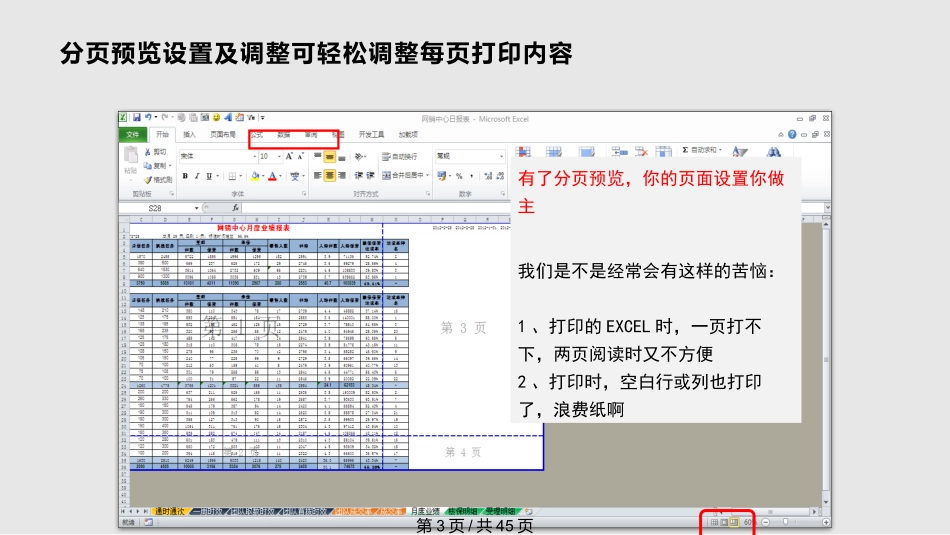Click the smiley face icon in quick access toolbar

(216, 118)
